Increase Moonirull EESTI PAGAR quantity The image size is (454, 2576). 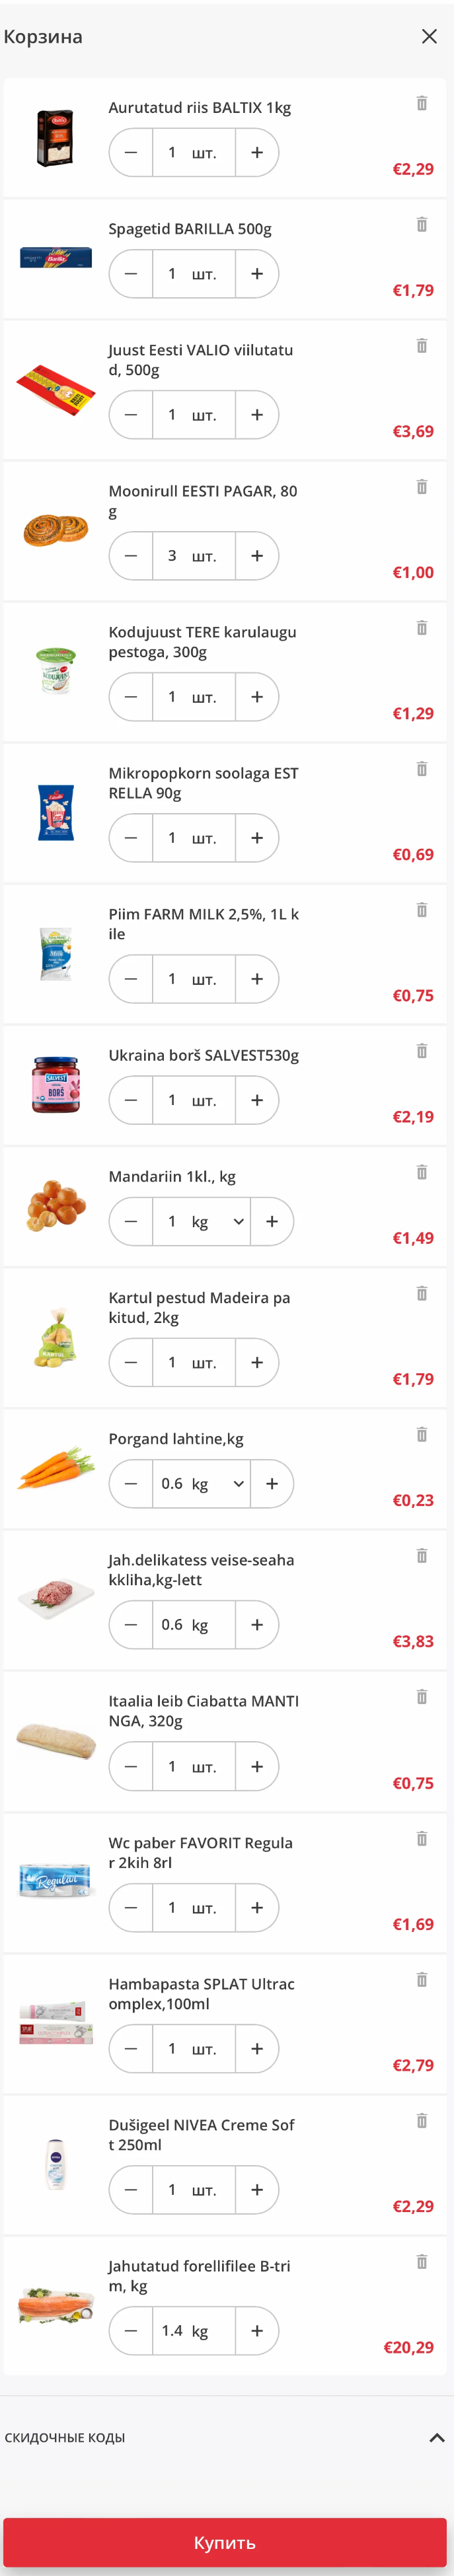click(x=257, y=555)
